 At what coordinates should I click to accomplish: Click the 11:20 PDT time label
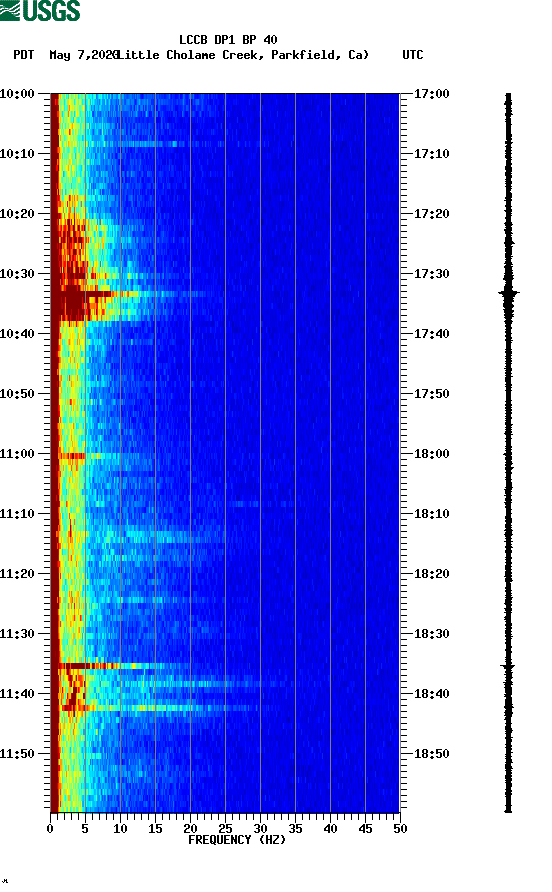pos(18,574)
